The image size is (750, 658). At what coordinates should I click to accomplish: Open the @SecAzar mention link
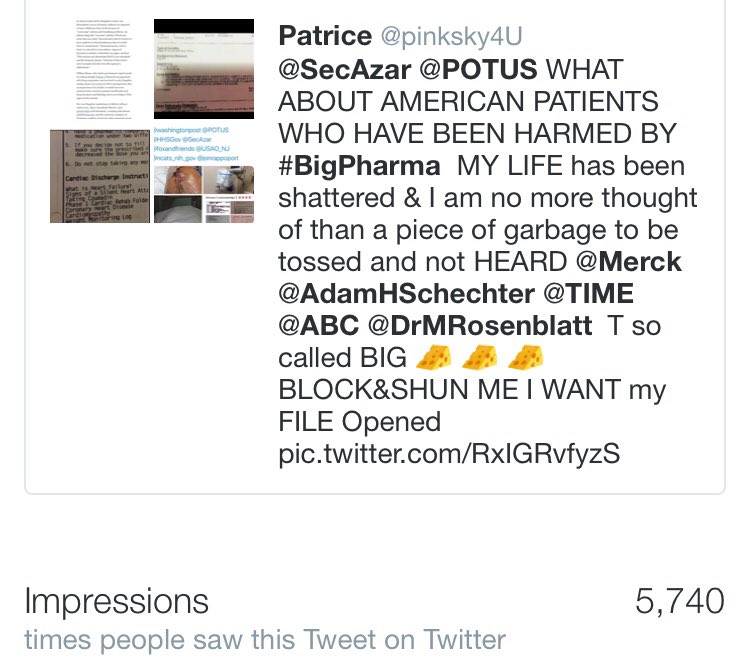coord(344,69)
